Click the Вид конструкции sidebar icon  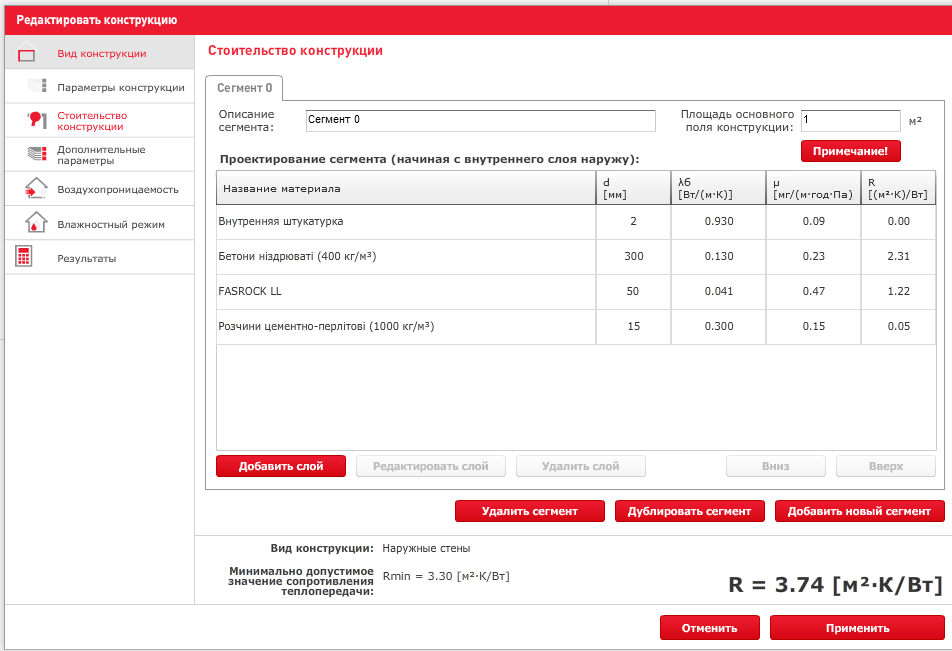pyautogui.click(x=27, y=54)
